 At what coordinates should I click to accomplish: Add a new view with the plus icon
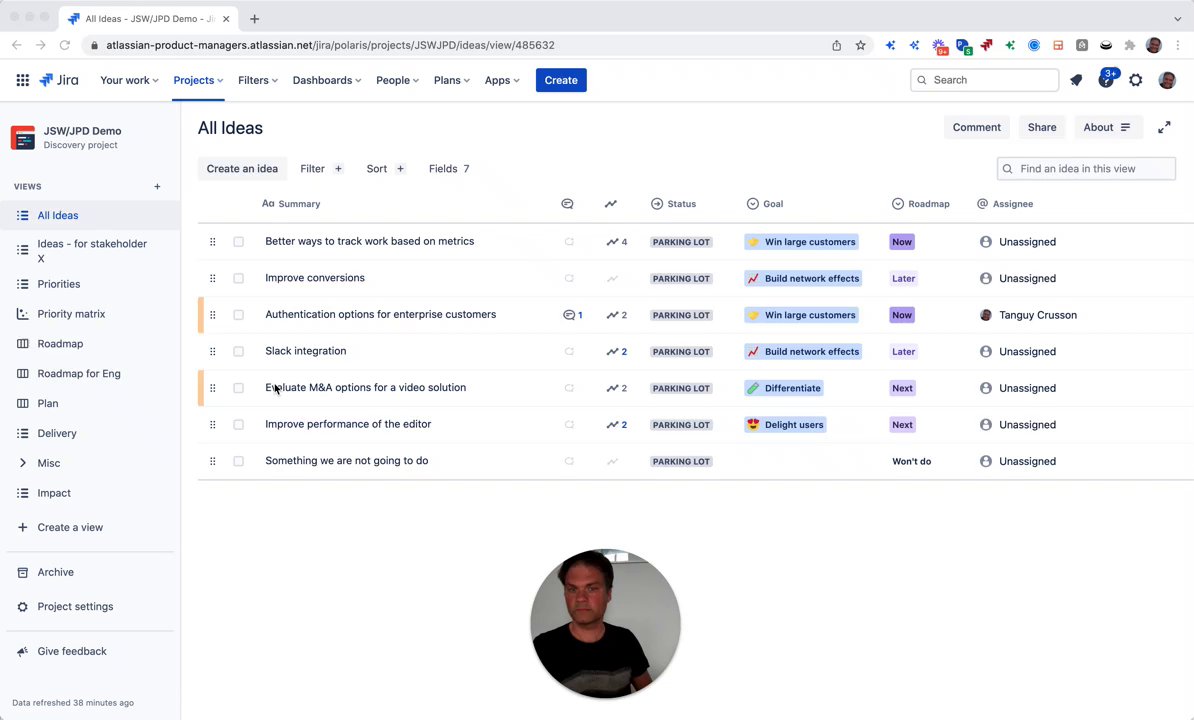click(157, 186)
